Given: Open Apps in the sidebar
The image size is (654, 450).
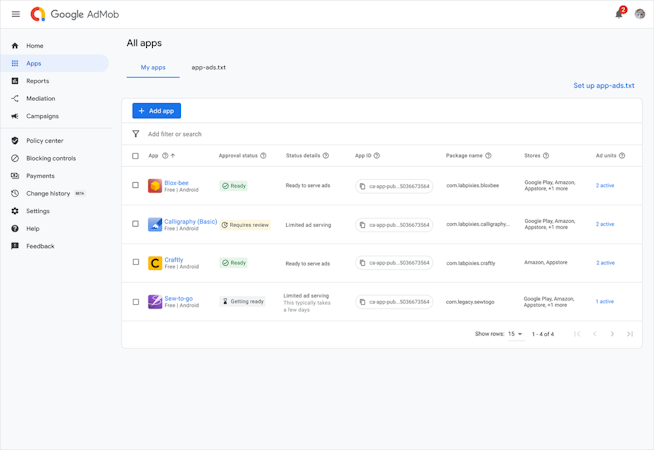Looking at the screenshot, I should [54, 63].
